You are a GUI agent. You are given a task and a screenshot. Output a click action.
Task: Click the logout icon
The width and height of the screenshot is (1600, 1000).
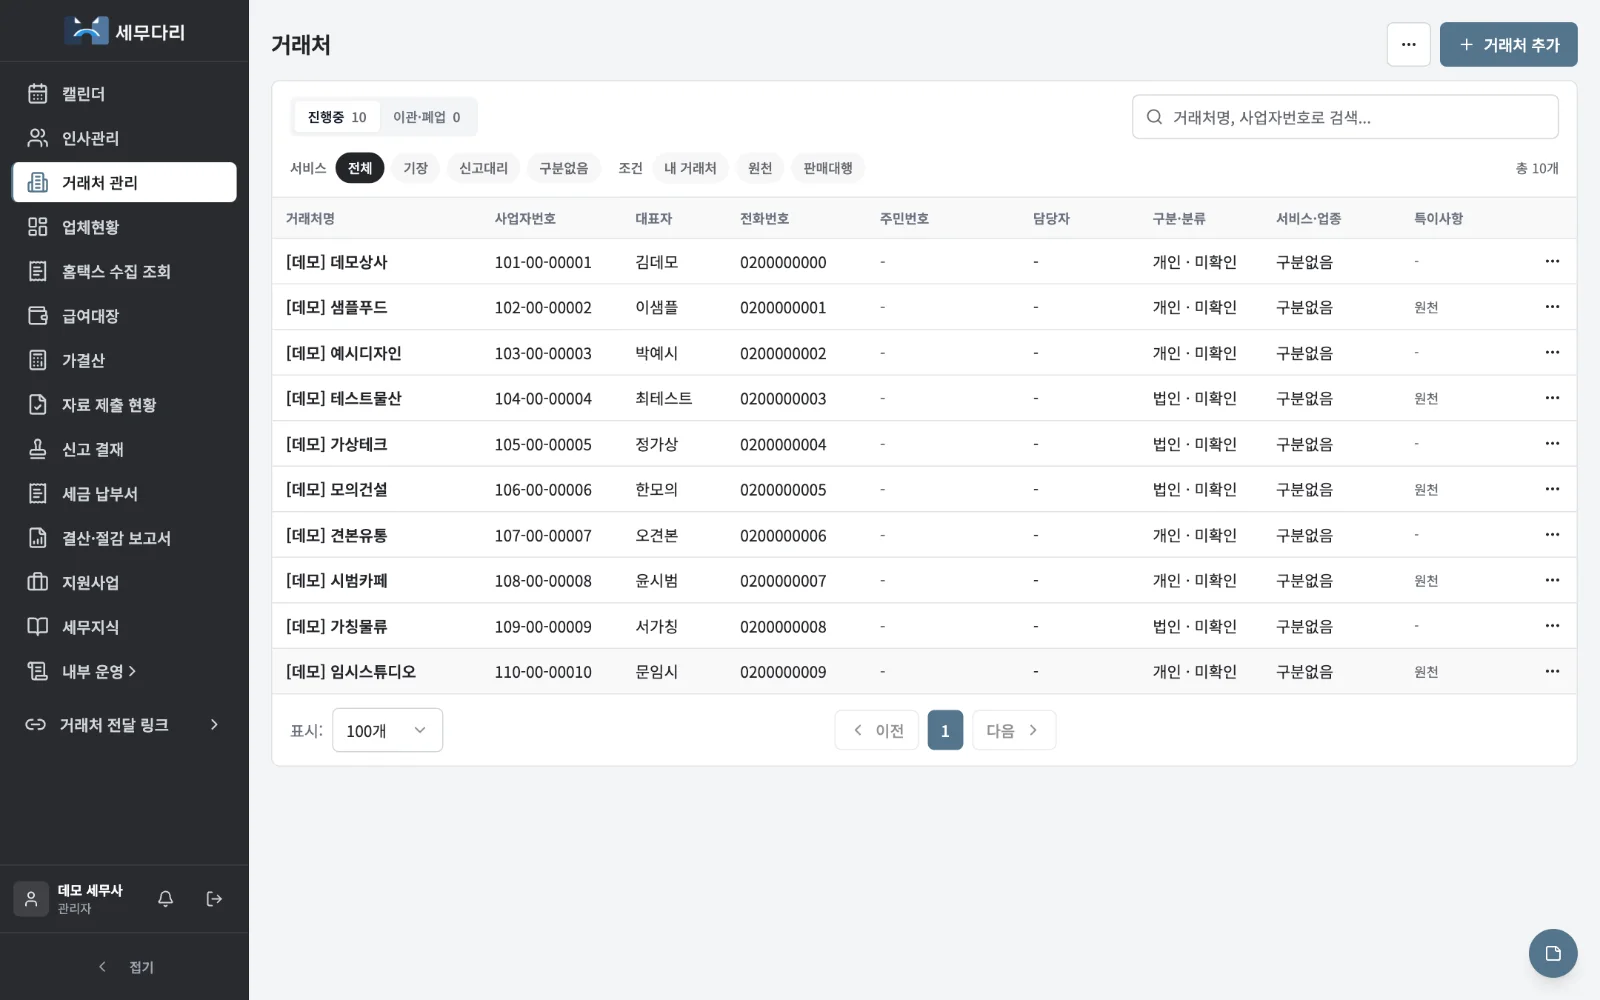coord(214,899)
